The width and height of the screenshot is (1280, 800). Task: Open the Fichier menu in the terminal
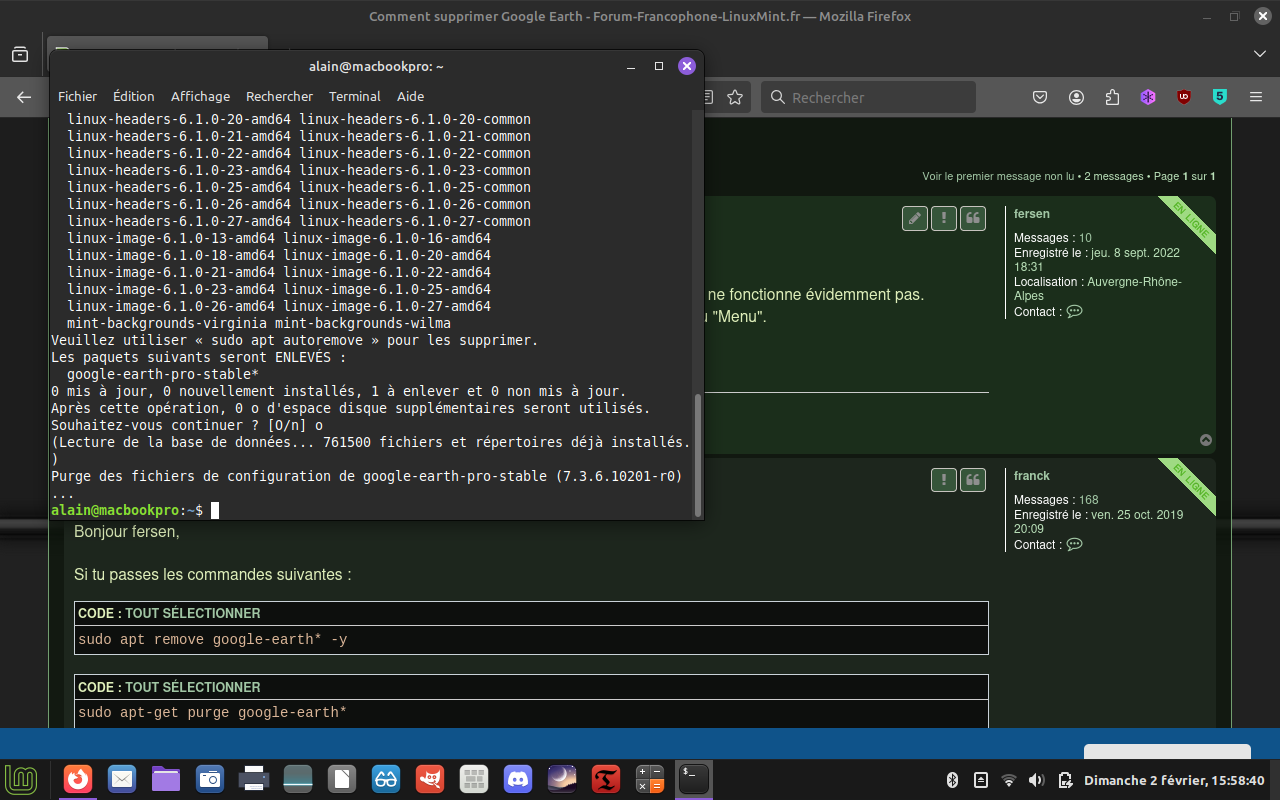77,97
